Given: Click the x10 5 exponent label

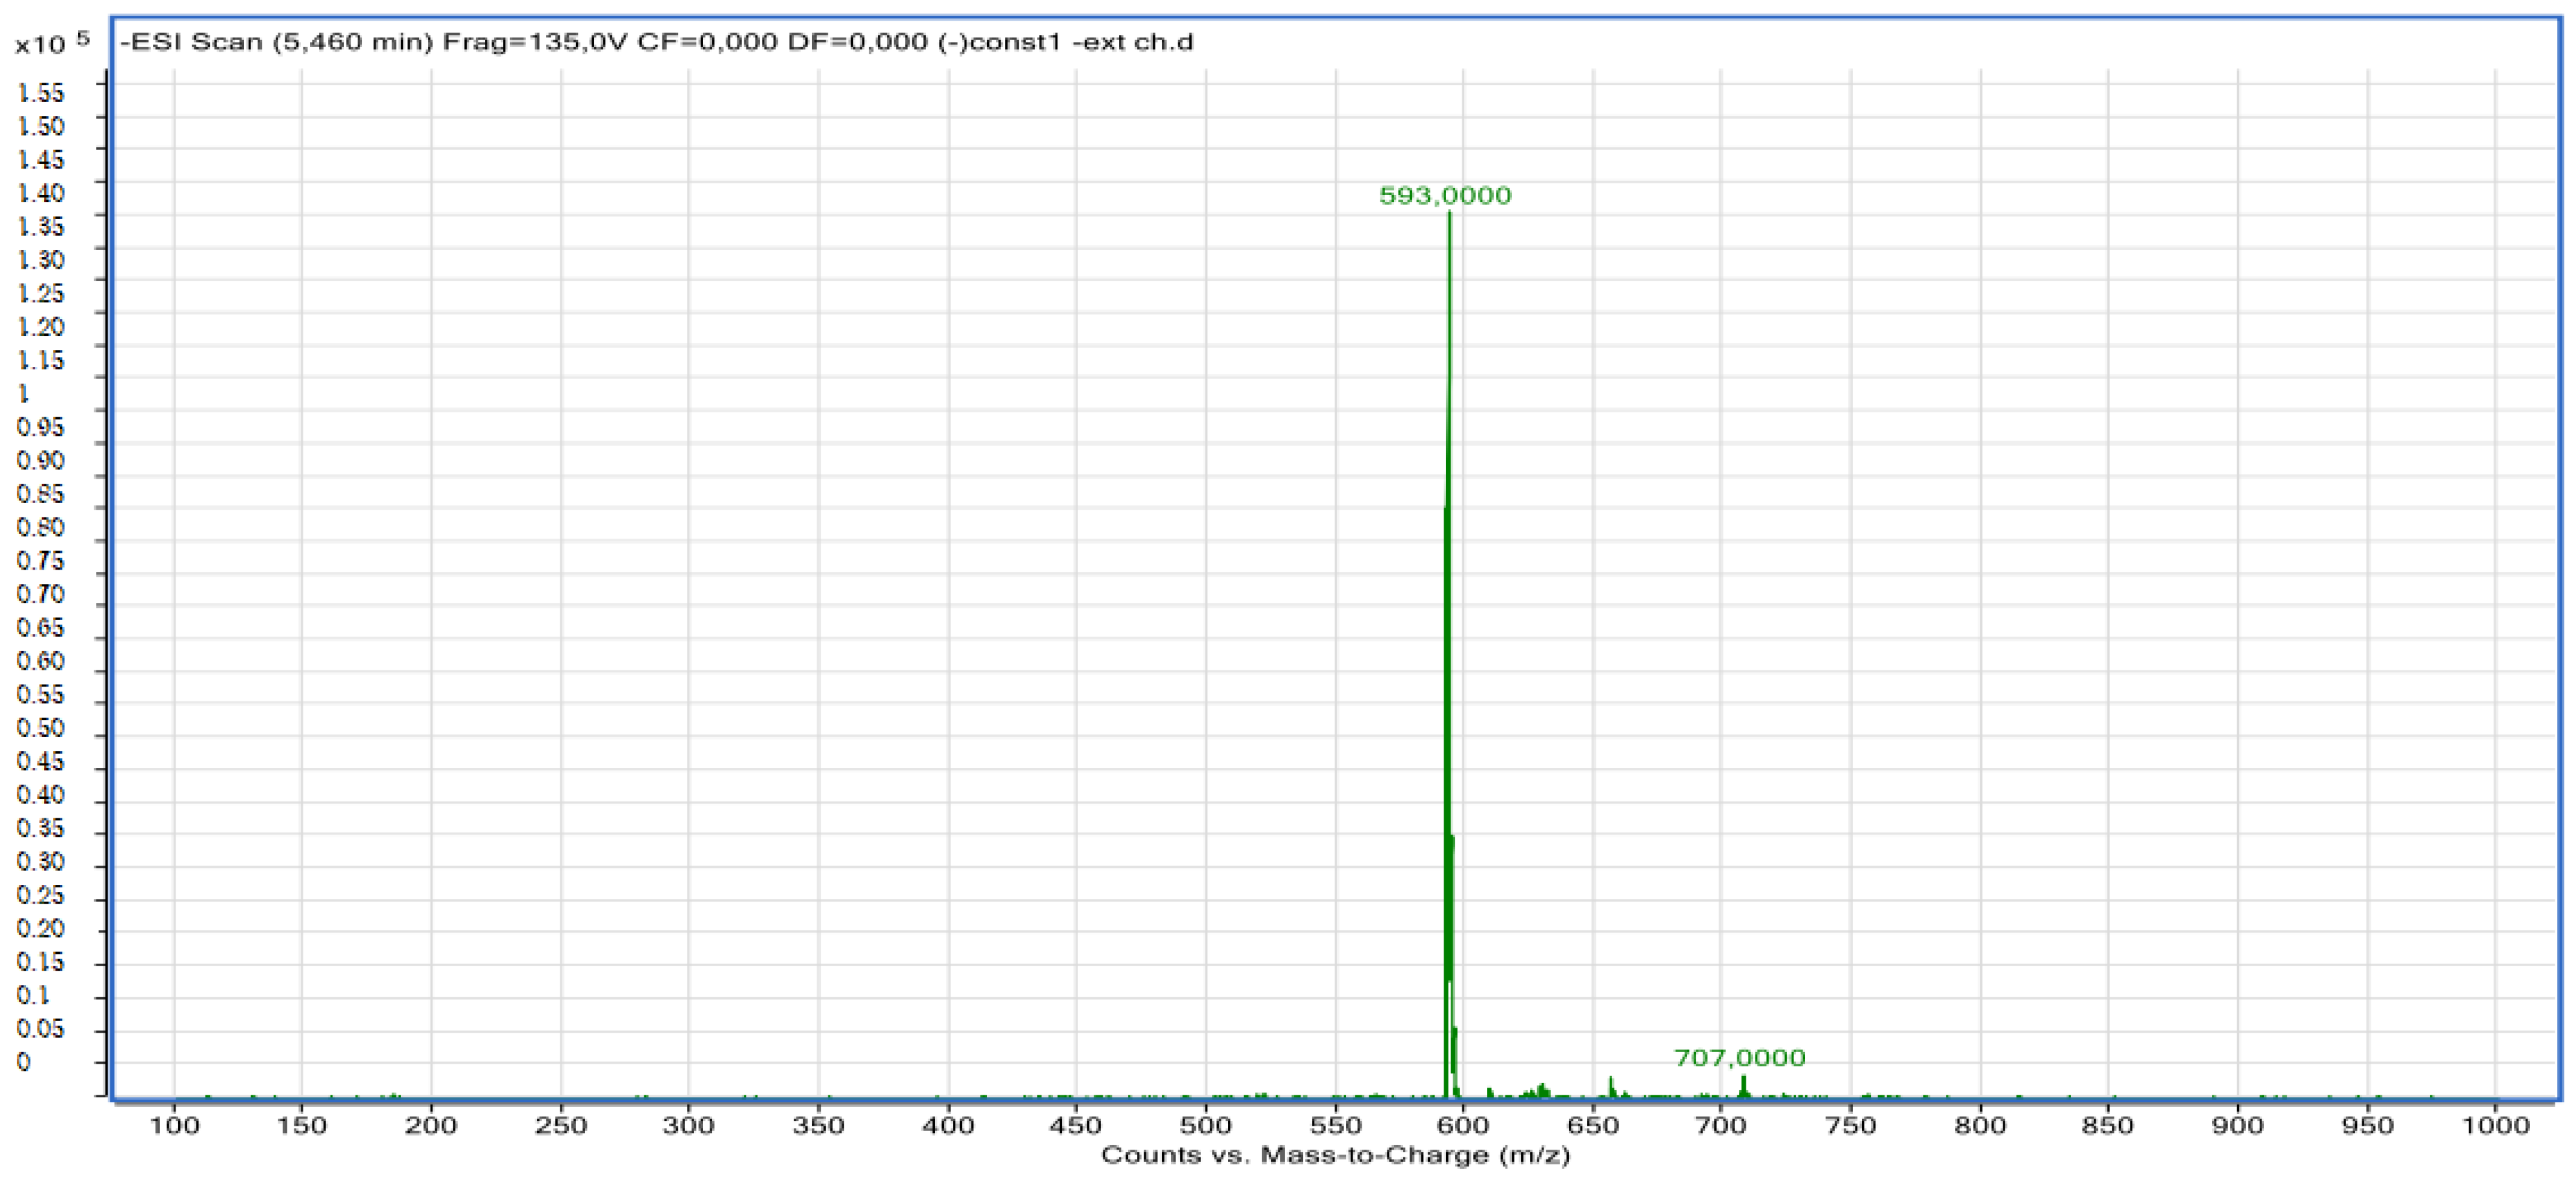Looking at the screenshot, I should [x=51, y=43].
